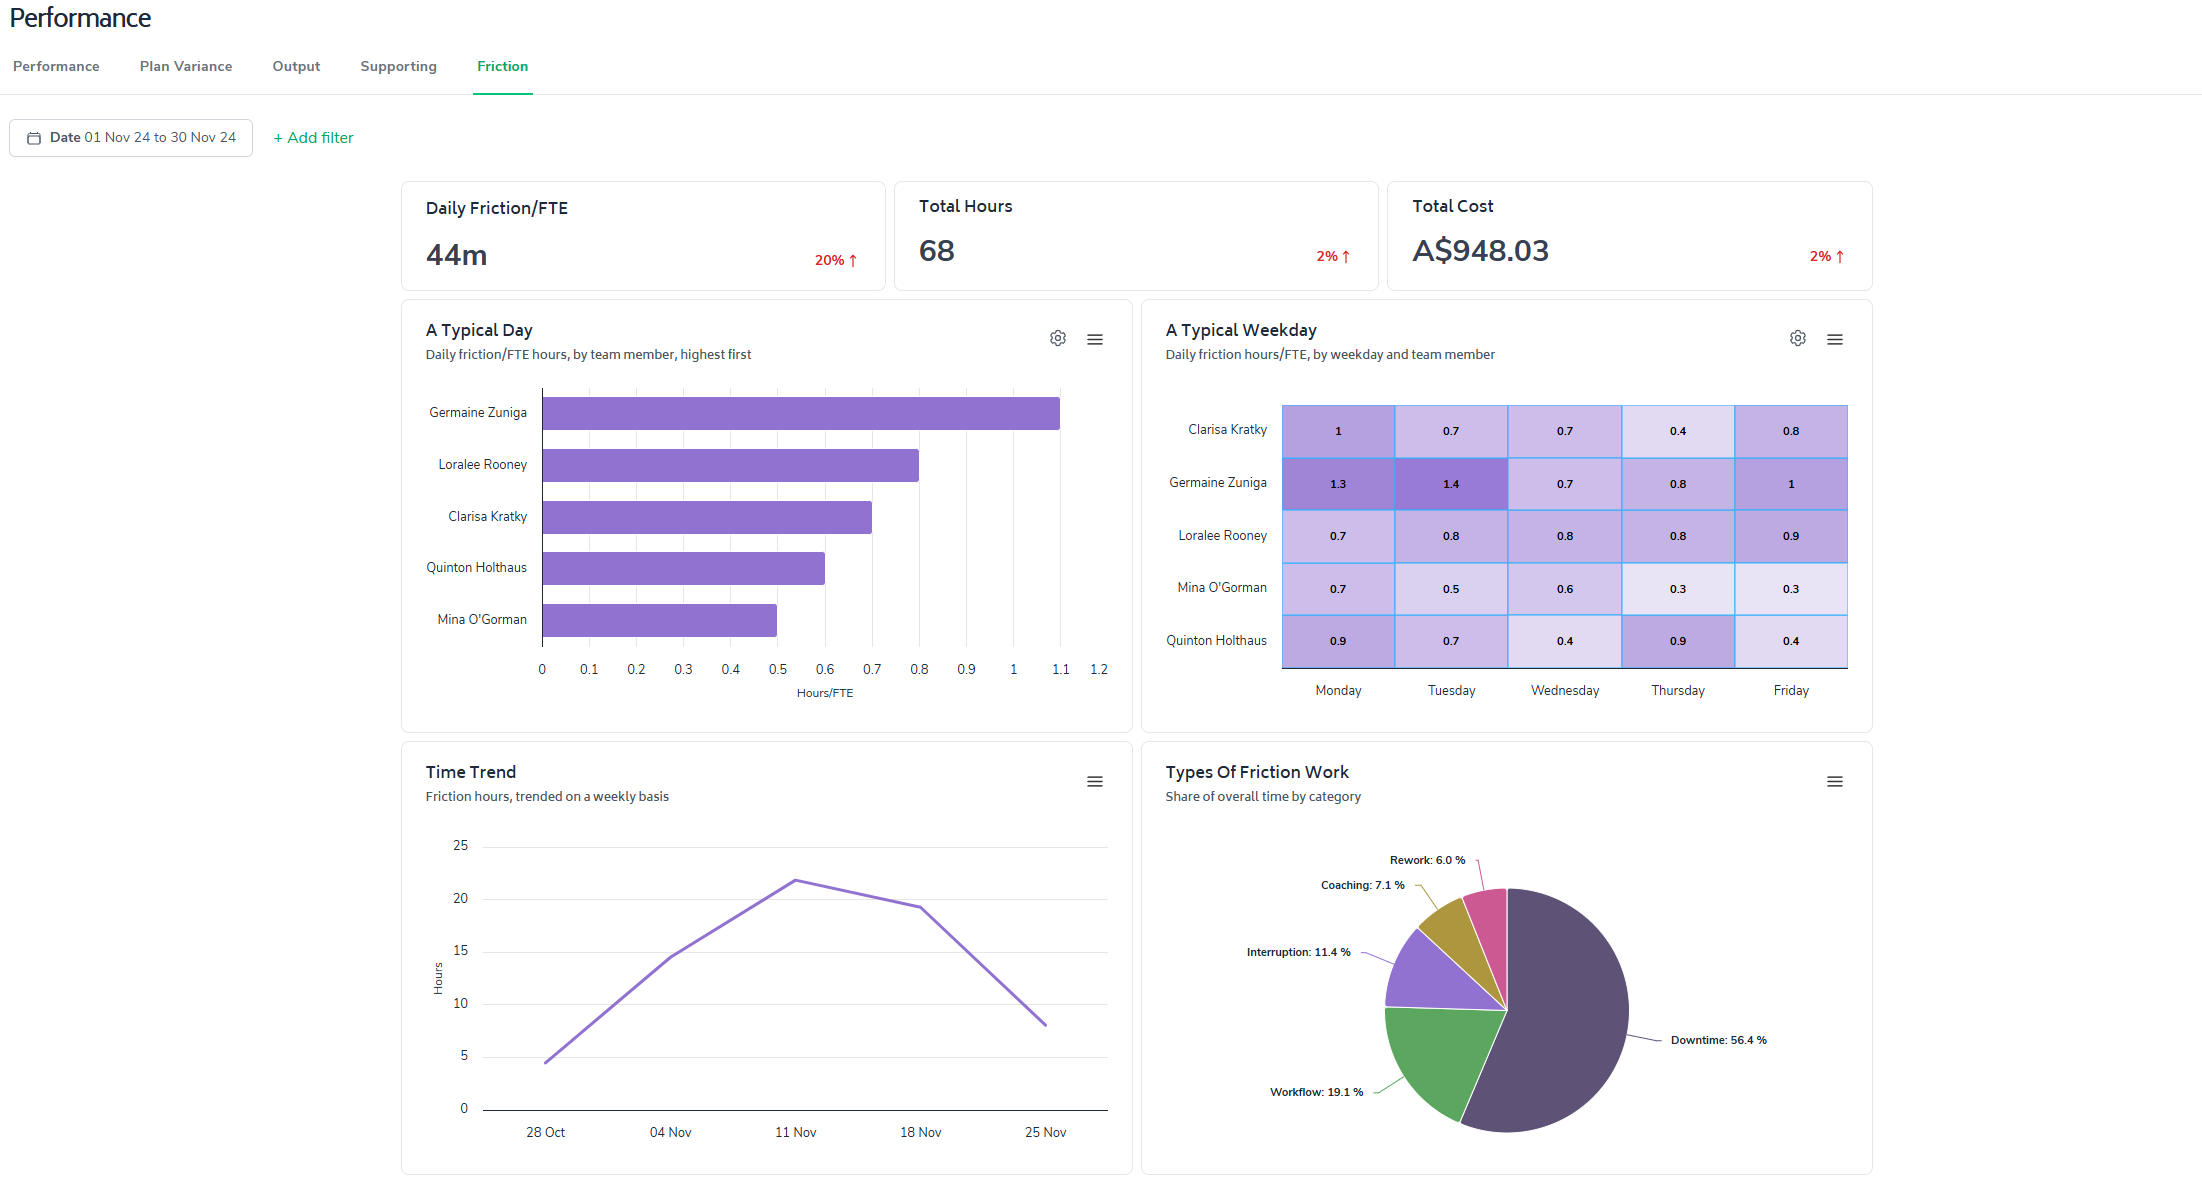Click Mina O'Gorman Thursday 0.3 cell

(x=1677, y=589)
